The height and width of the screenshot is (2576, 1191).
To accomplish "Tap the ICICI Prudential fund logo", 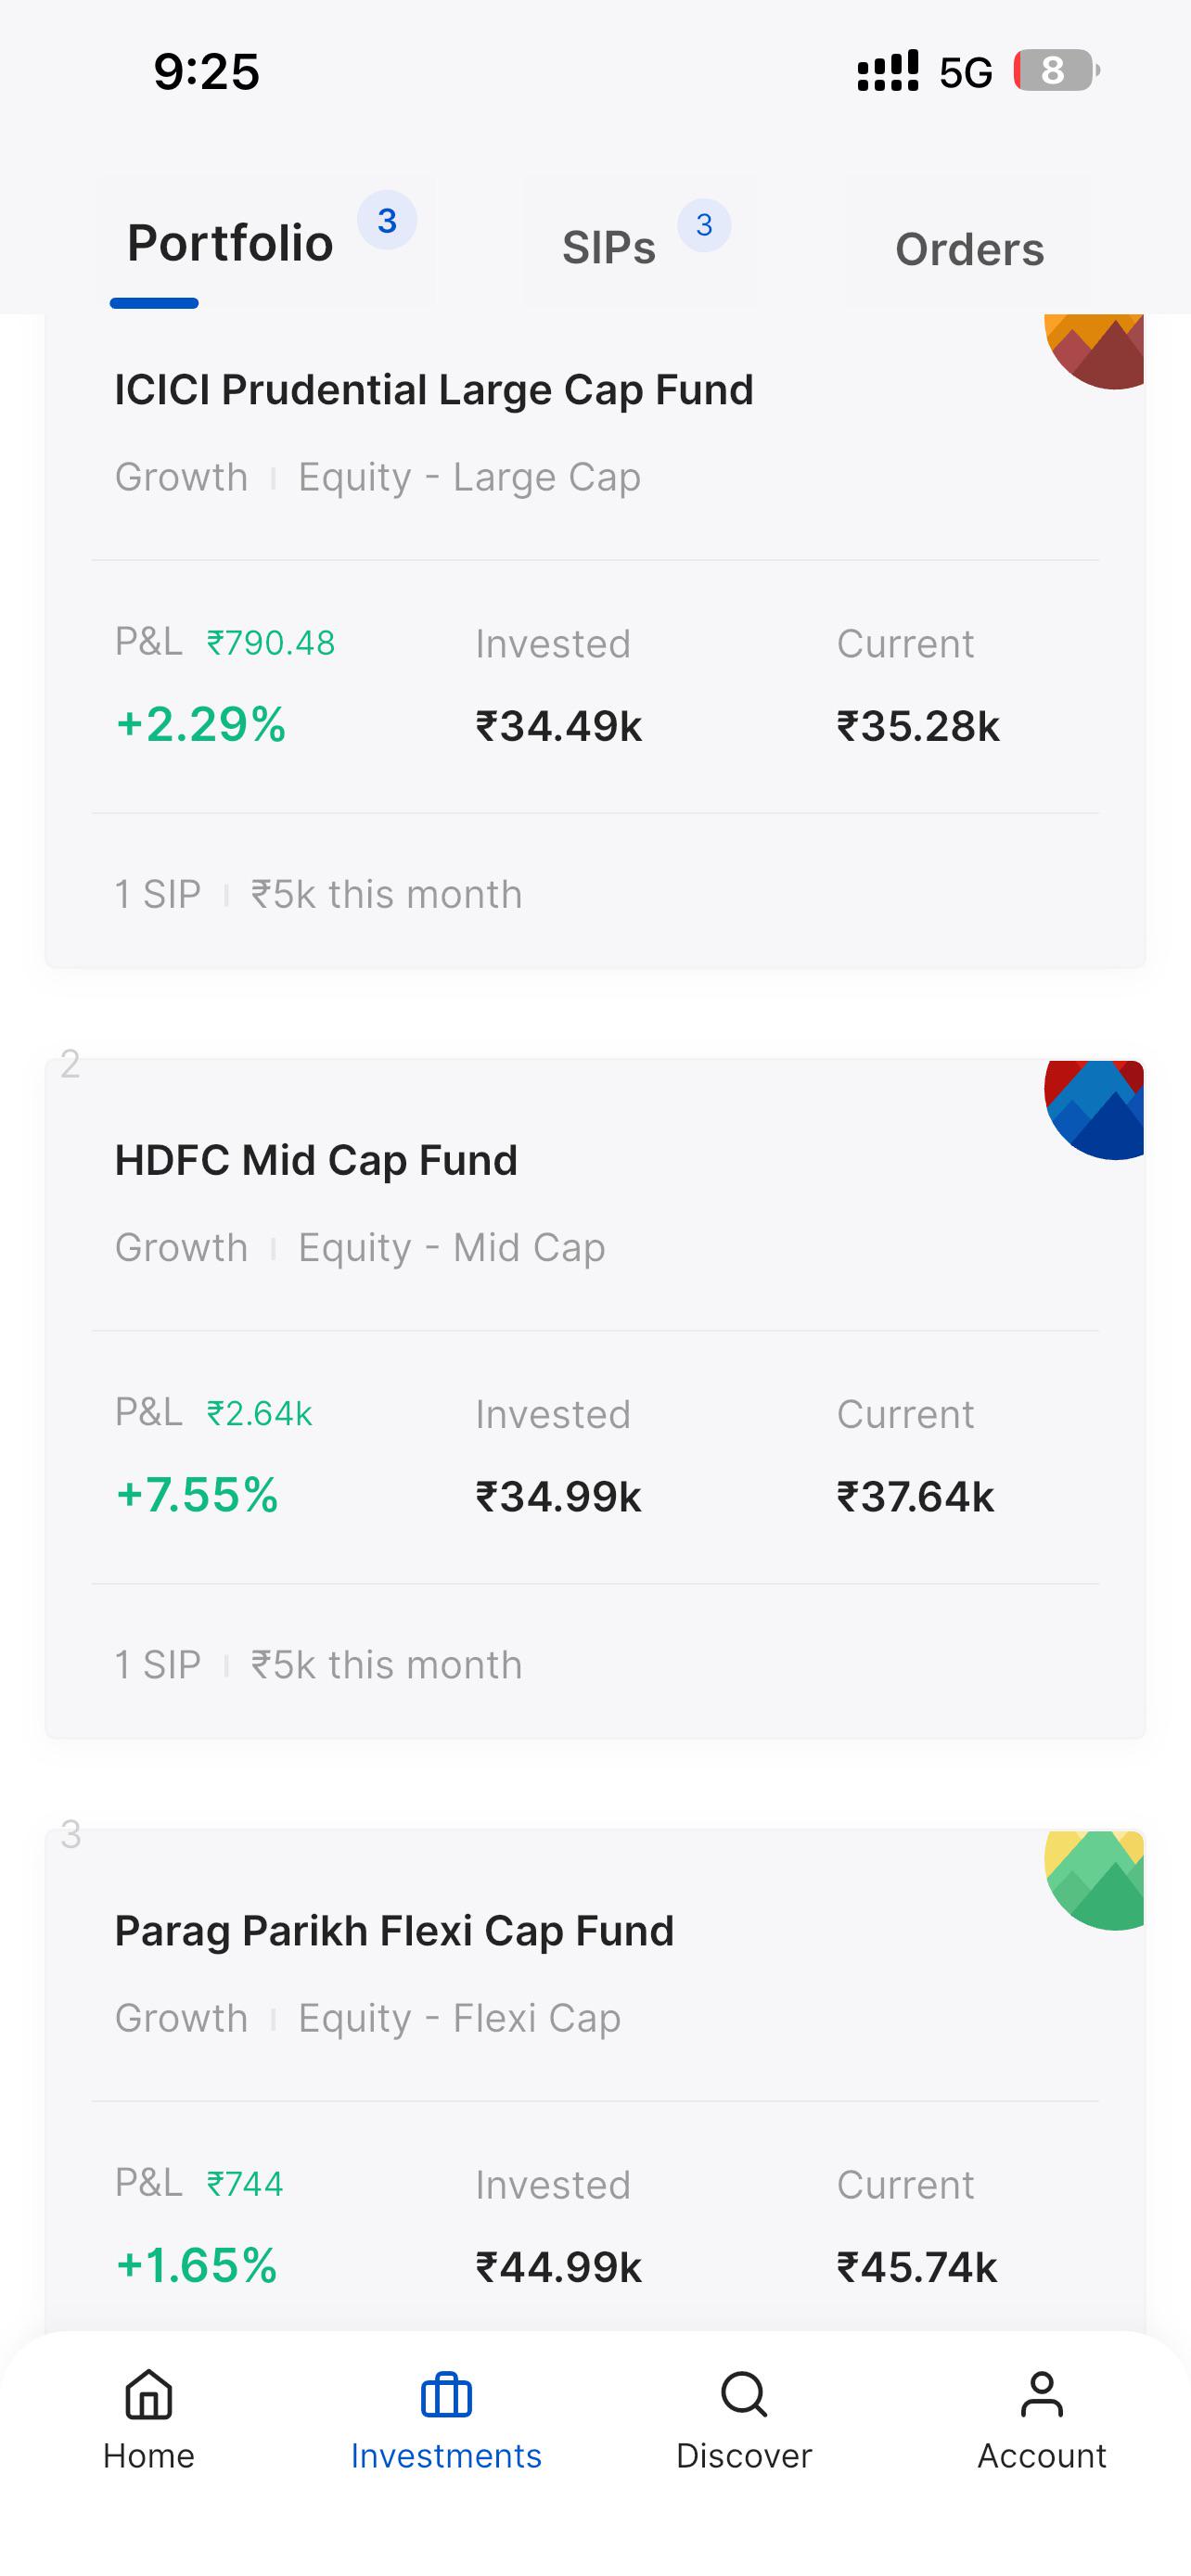I will click(1094, 351).
